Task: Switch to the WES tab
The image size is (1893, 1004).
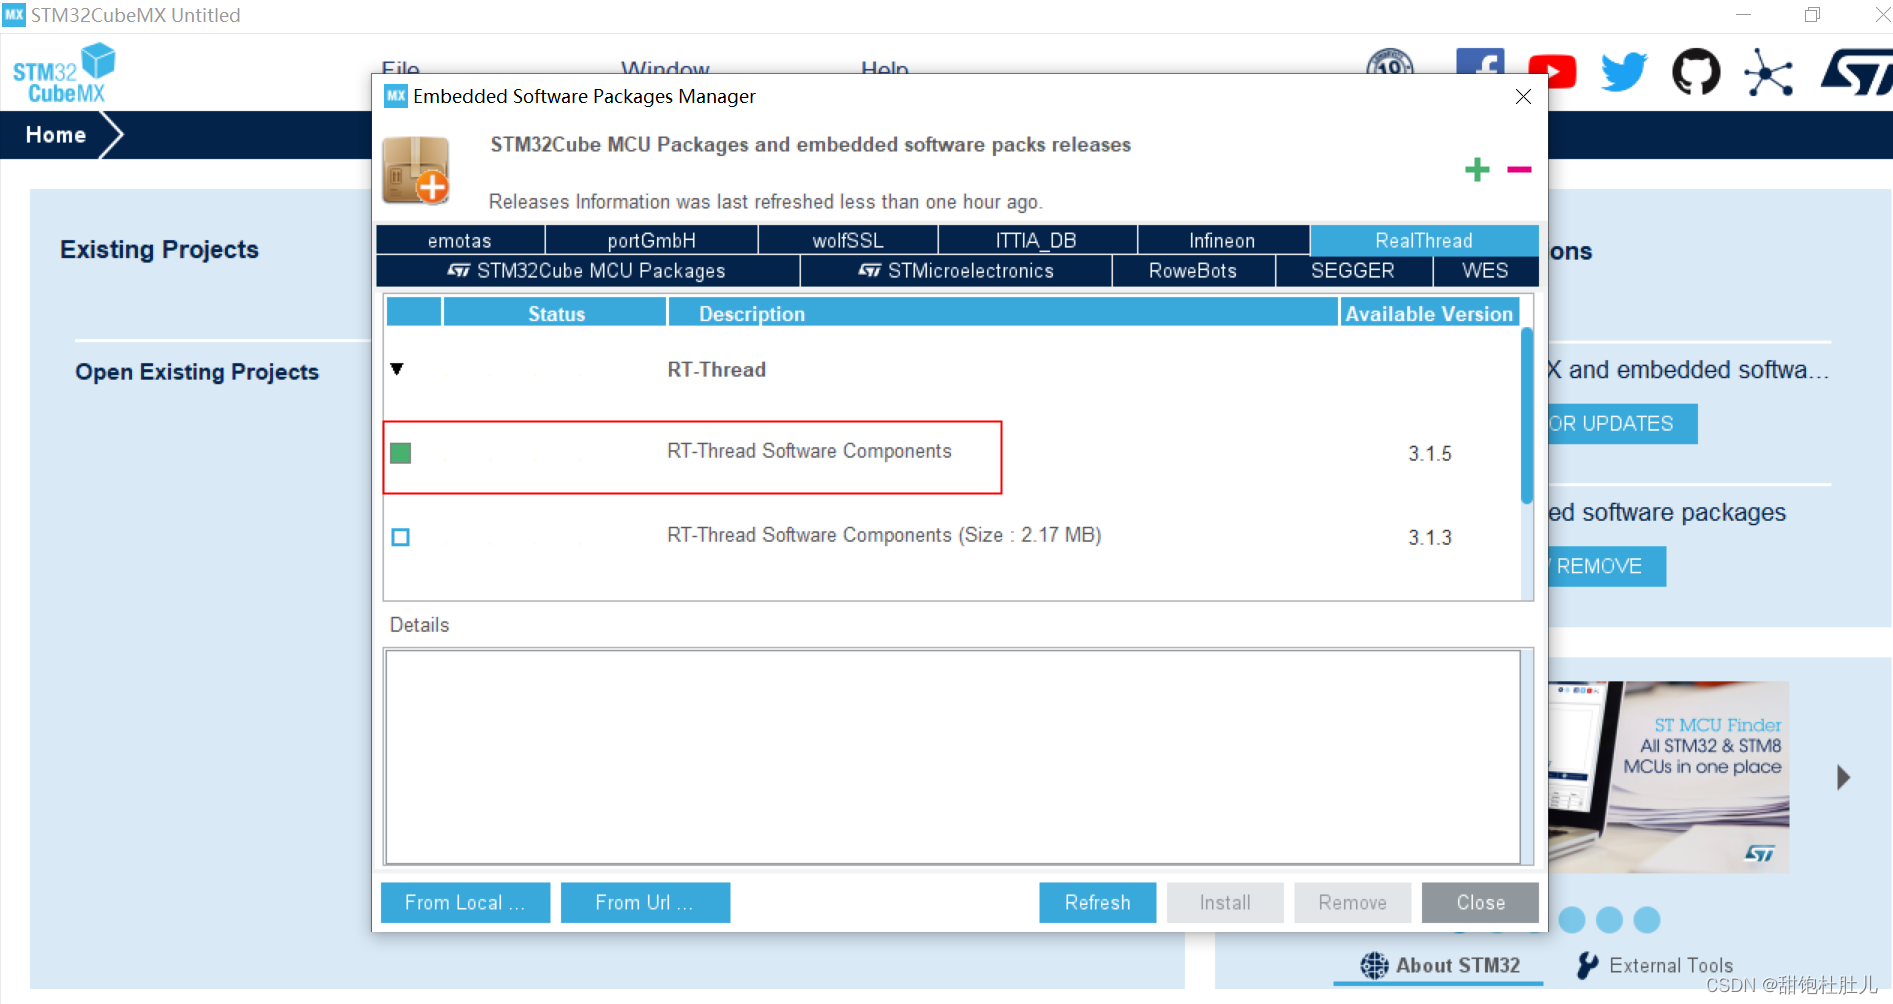Action: [x=1485, y=271]
